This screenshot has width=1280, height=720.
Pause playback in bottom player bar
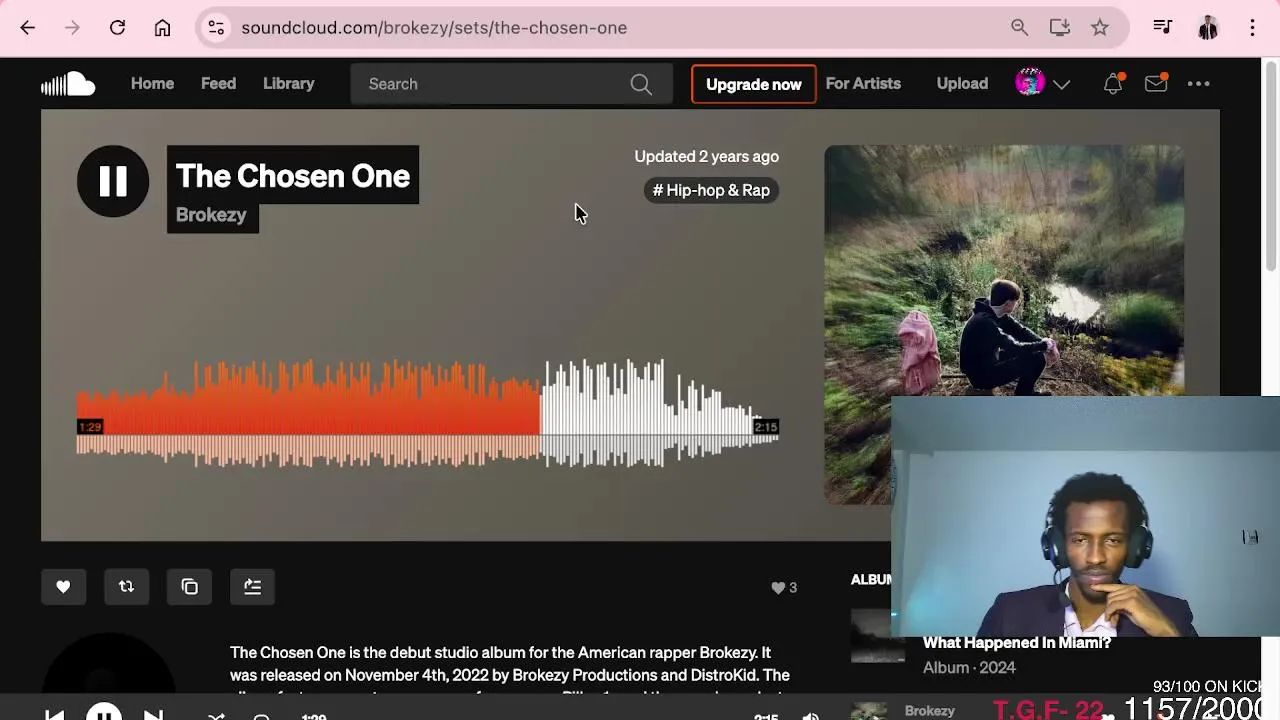(x=104, y=714)
